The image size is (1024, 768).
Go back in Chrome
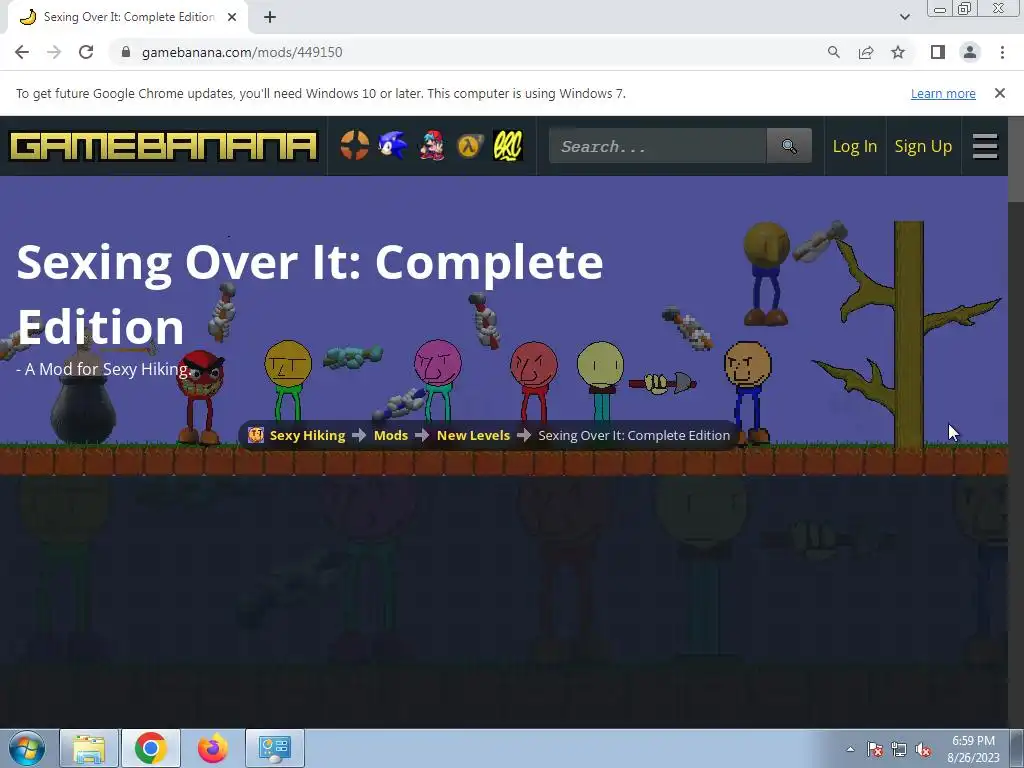click(x=22, y=52)
